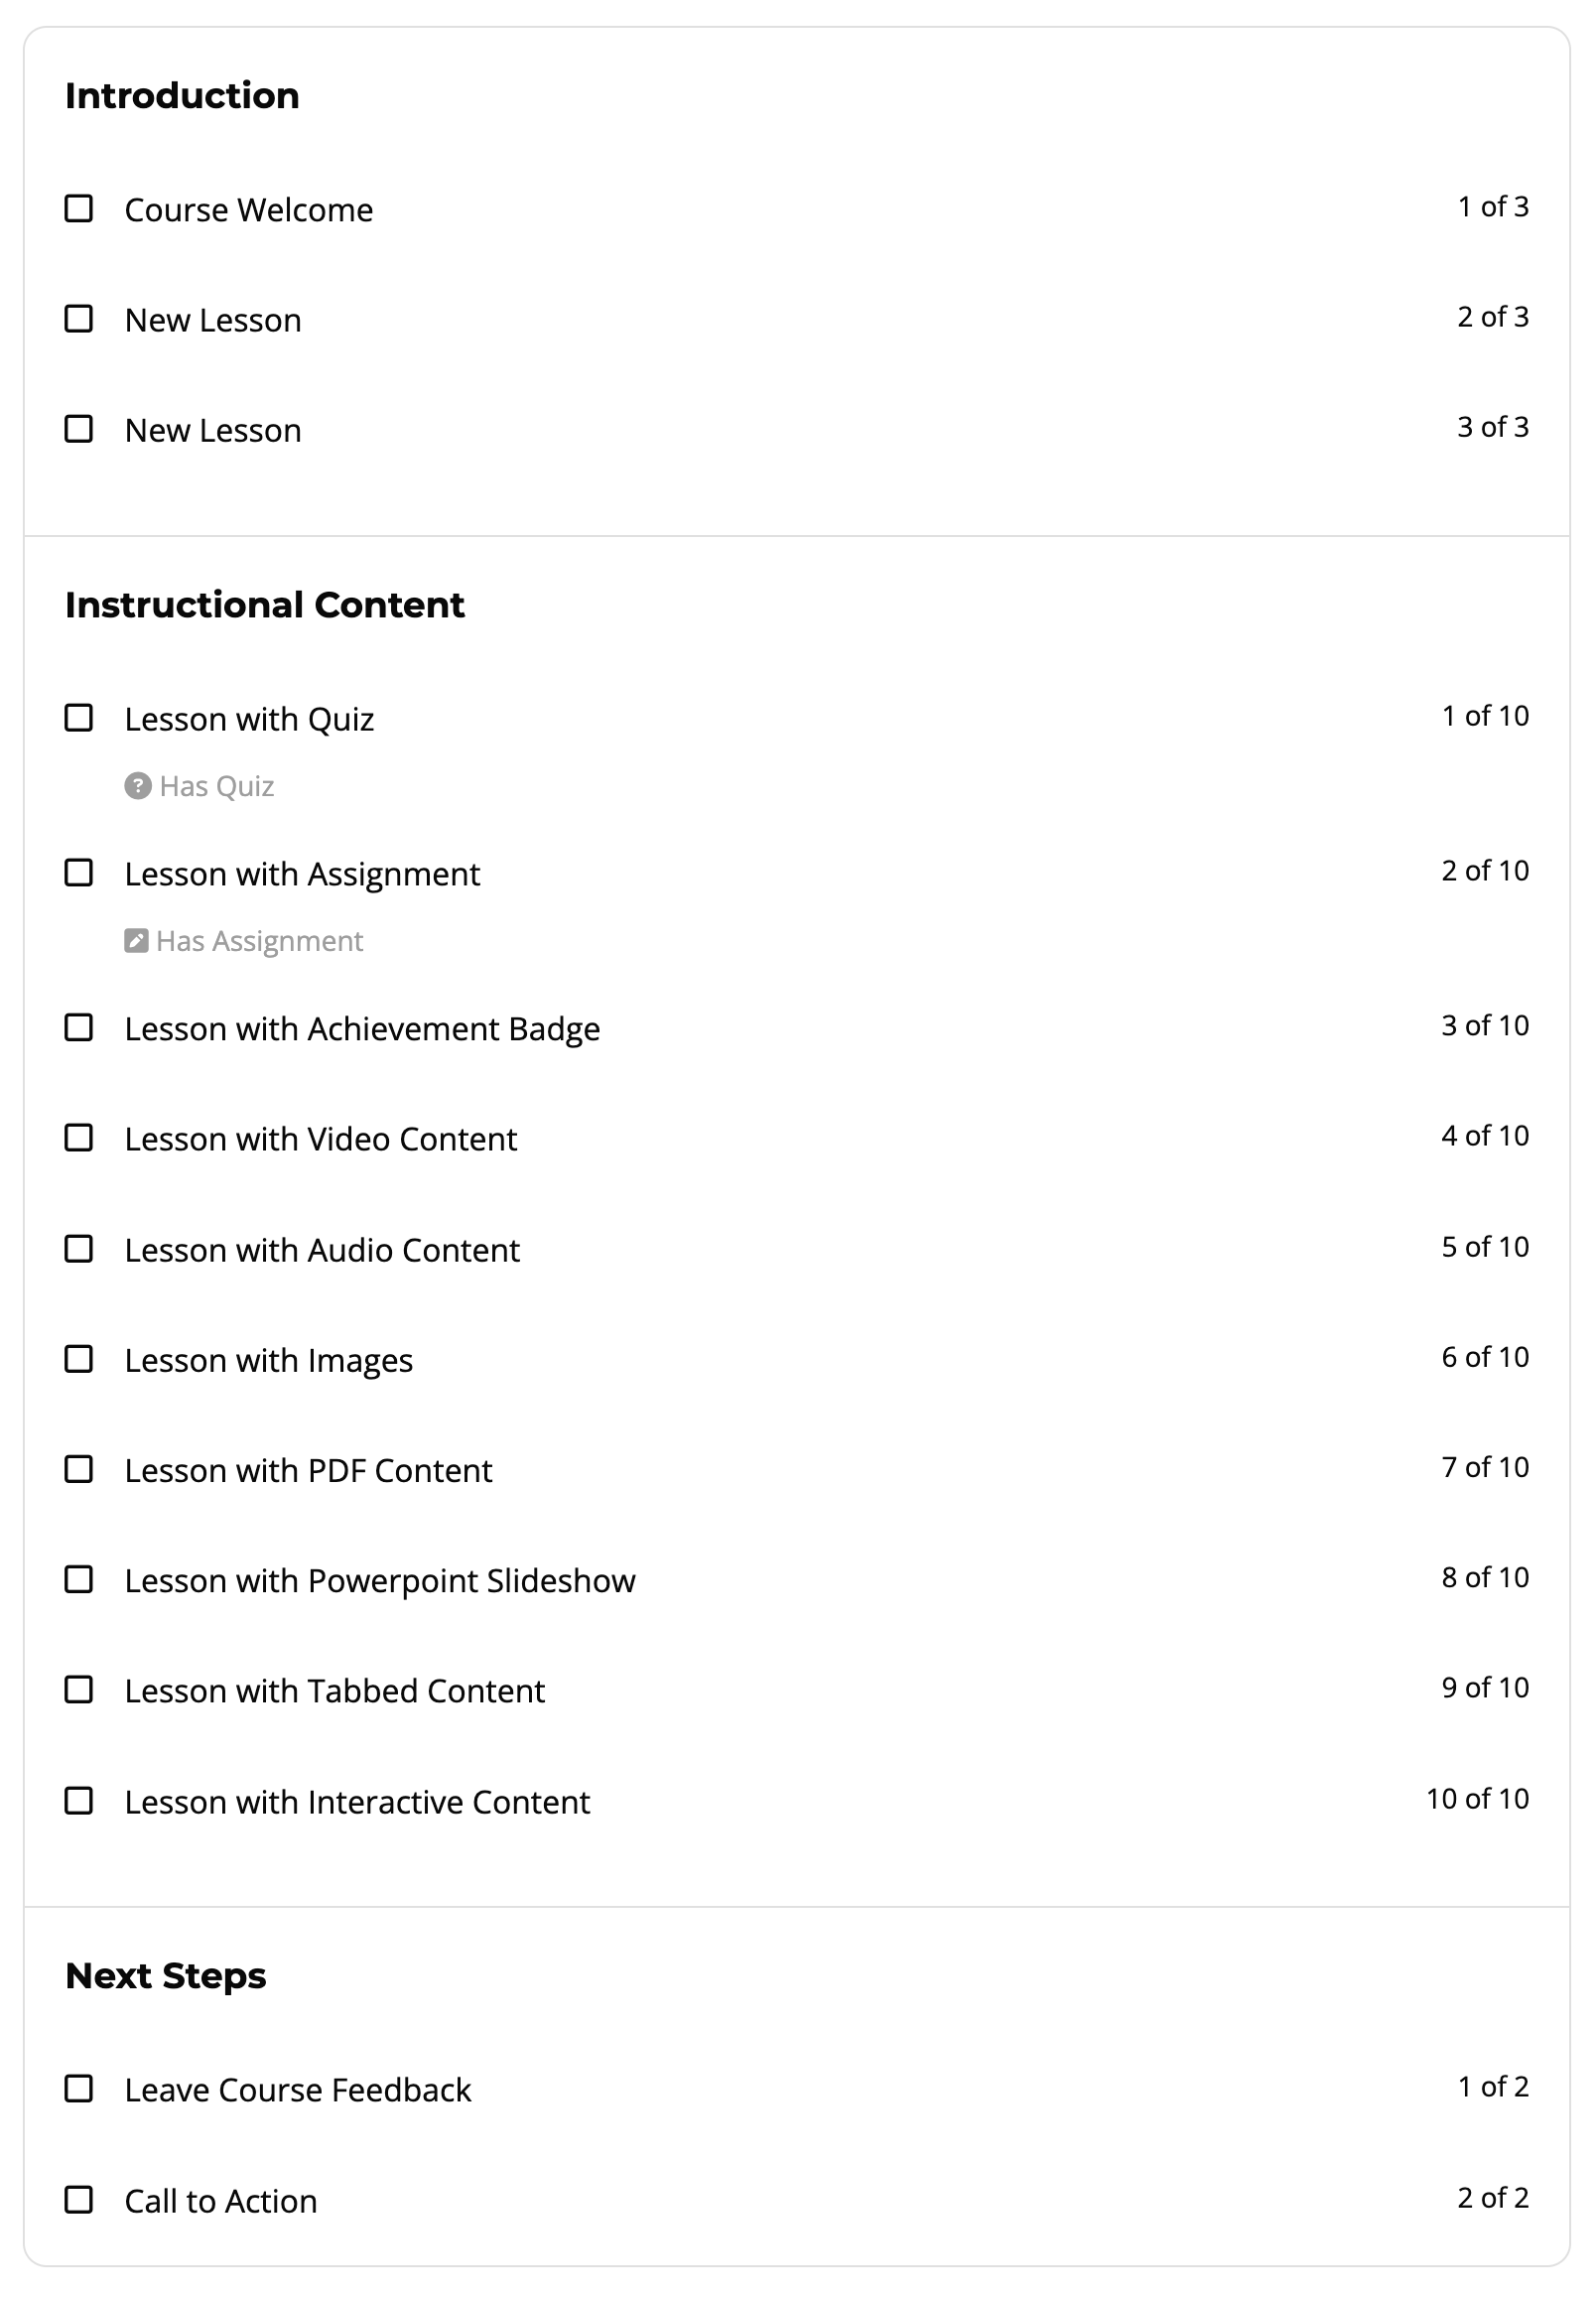
Task: Select the Instructional Content section heading
Action: [265, 604]
